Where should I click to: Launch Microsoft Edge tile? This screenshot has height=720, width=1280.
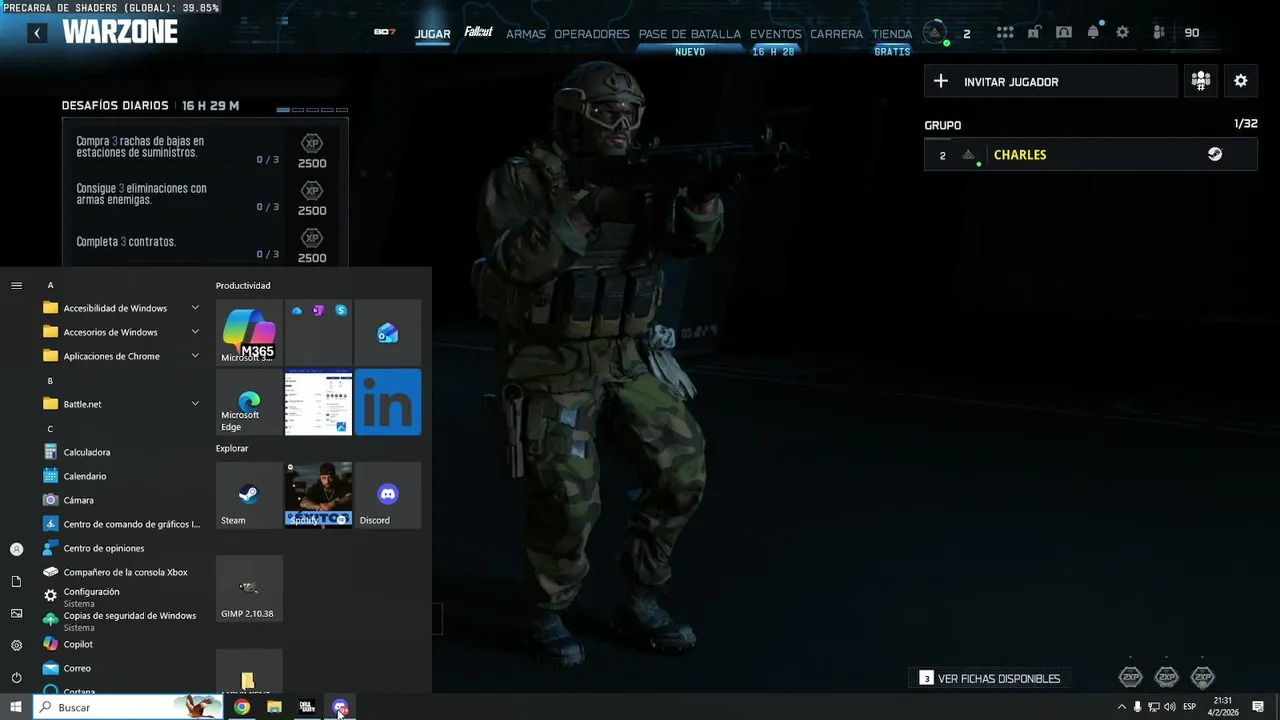[249, 402]
